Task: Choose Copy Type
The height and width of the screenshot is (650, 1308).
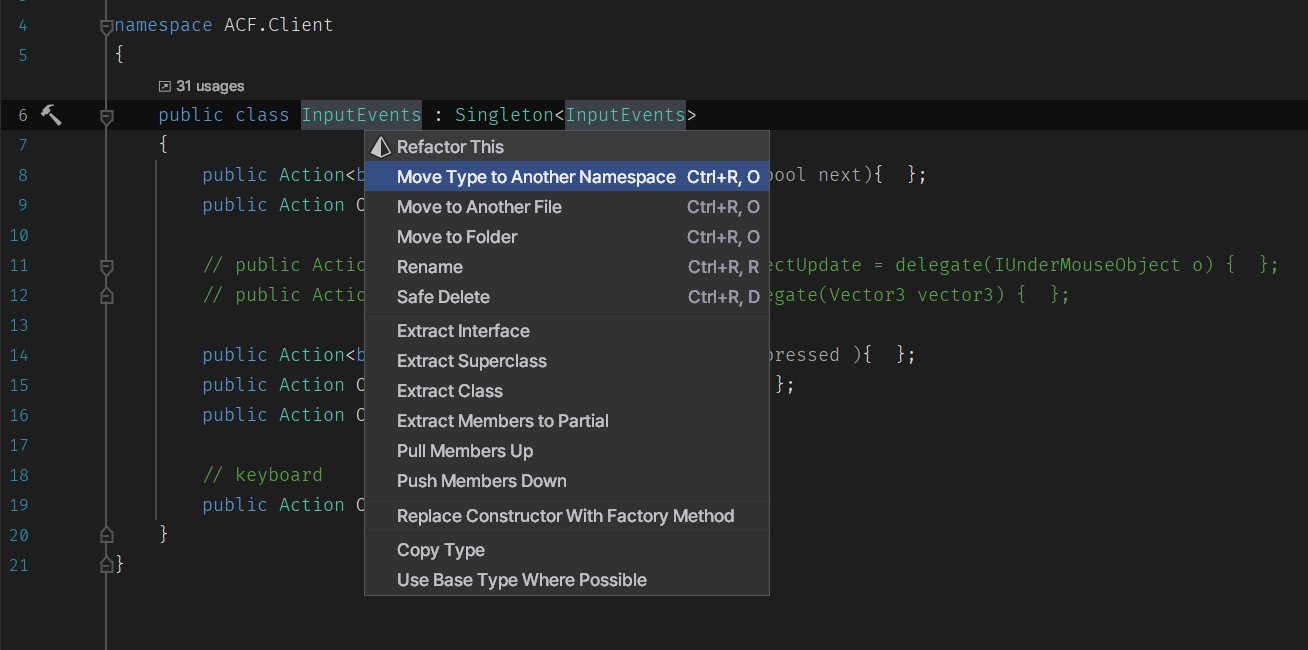Action: click(567, 550)
